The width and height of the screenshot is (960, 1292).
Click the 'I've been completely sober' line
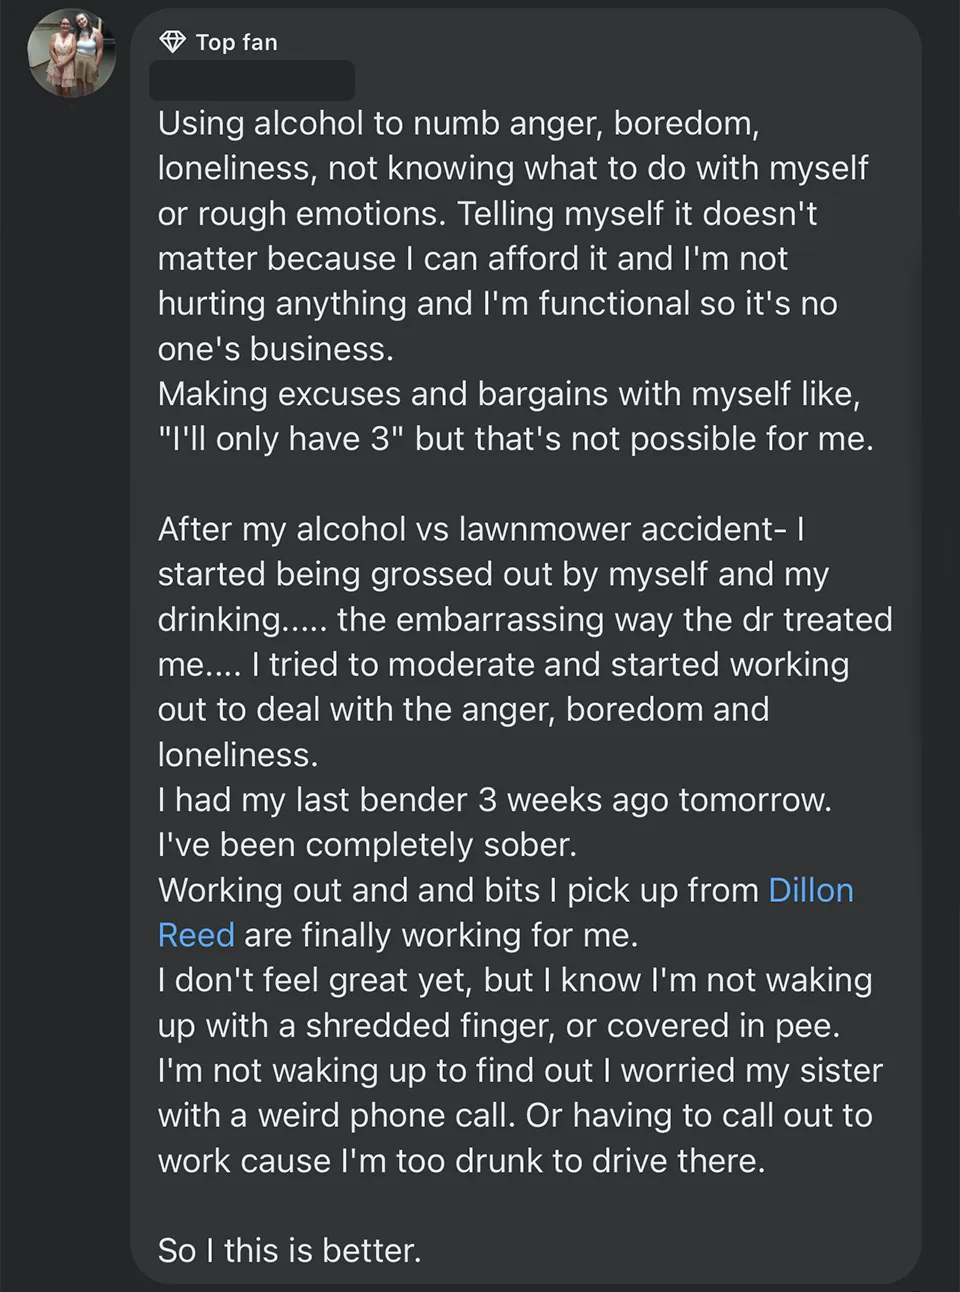pos(367,845)
